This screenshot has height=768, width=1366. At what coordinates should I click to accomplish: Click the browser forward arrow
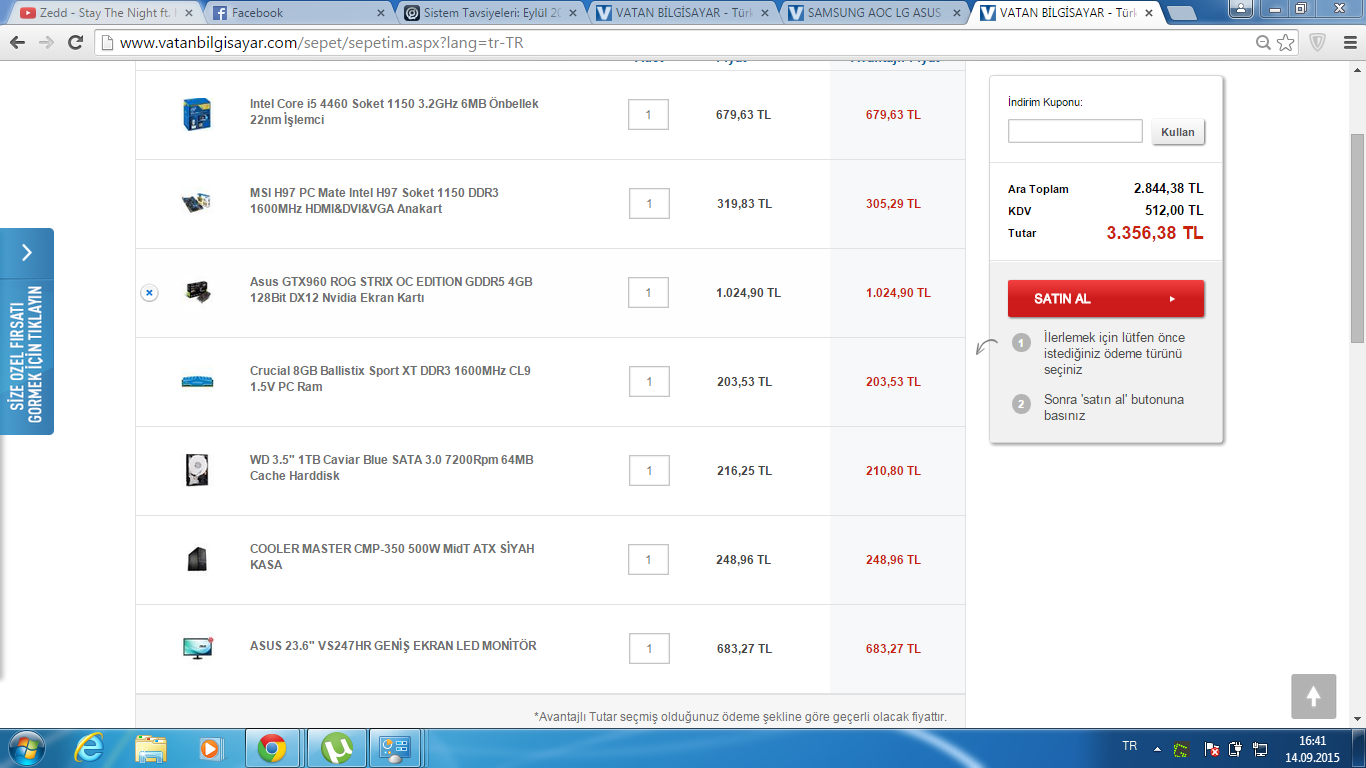[46, 43]
